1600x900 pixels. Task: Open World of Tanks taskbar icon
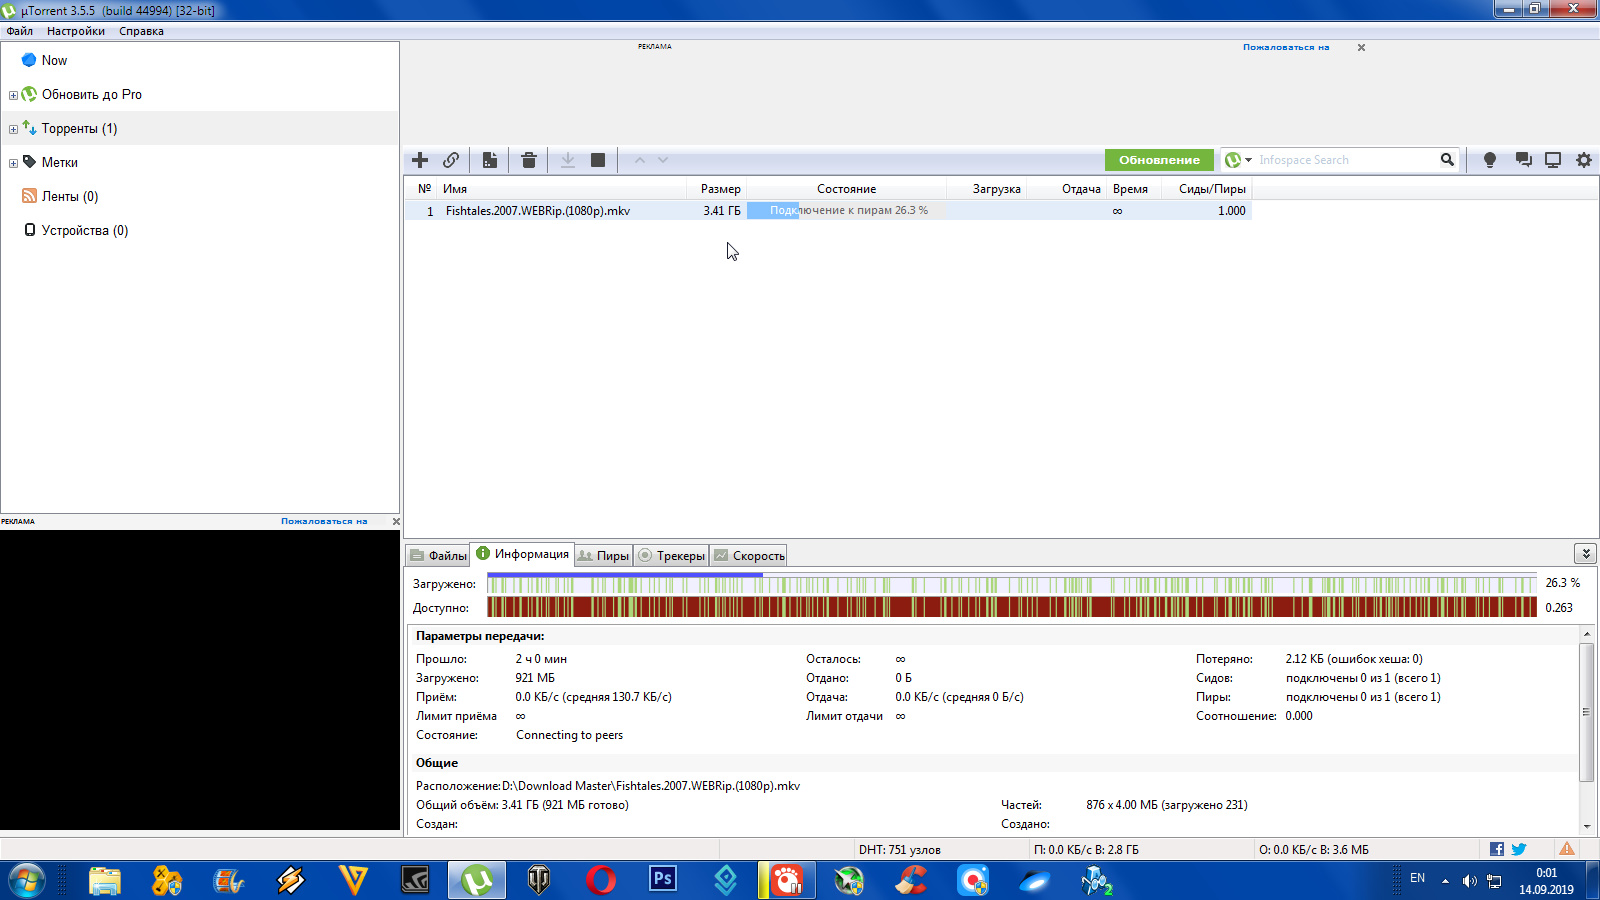pyautogui.click(x=539, y=881)
